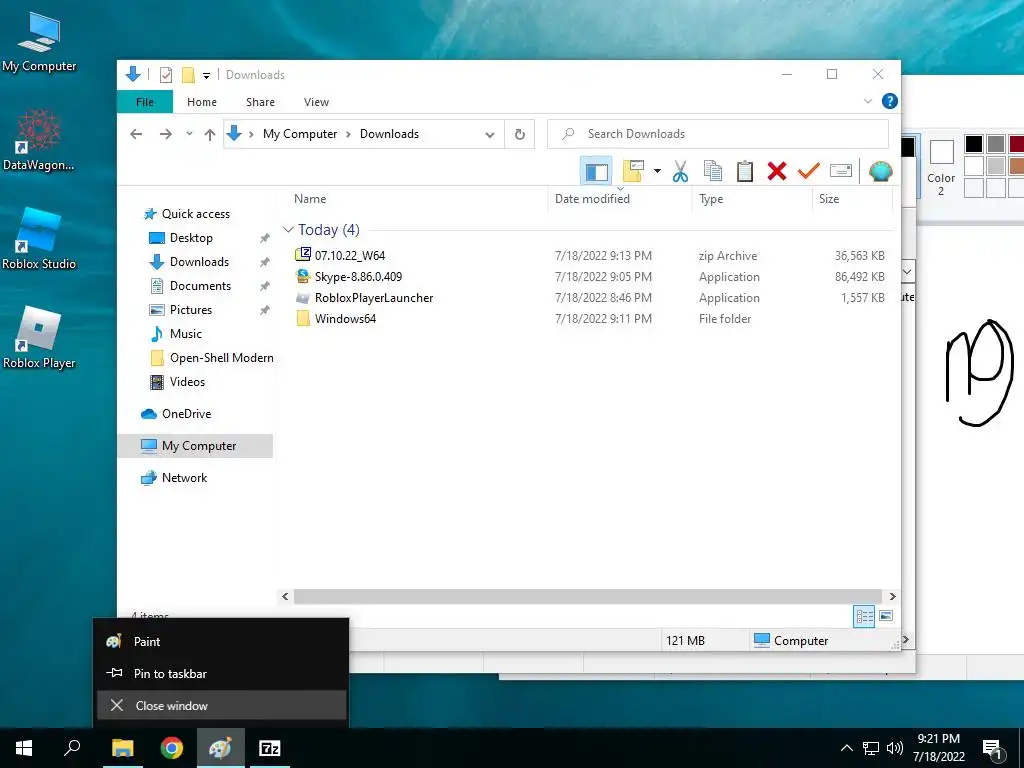Open the Windows Start button
This screenshot has width=1024, height=768.
[x=24, y=748]
